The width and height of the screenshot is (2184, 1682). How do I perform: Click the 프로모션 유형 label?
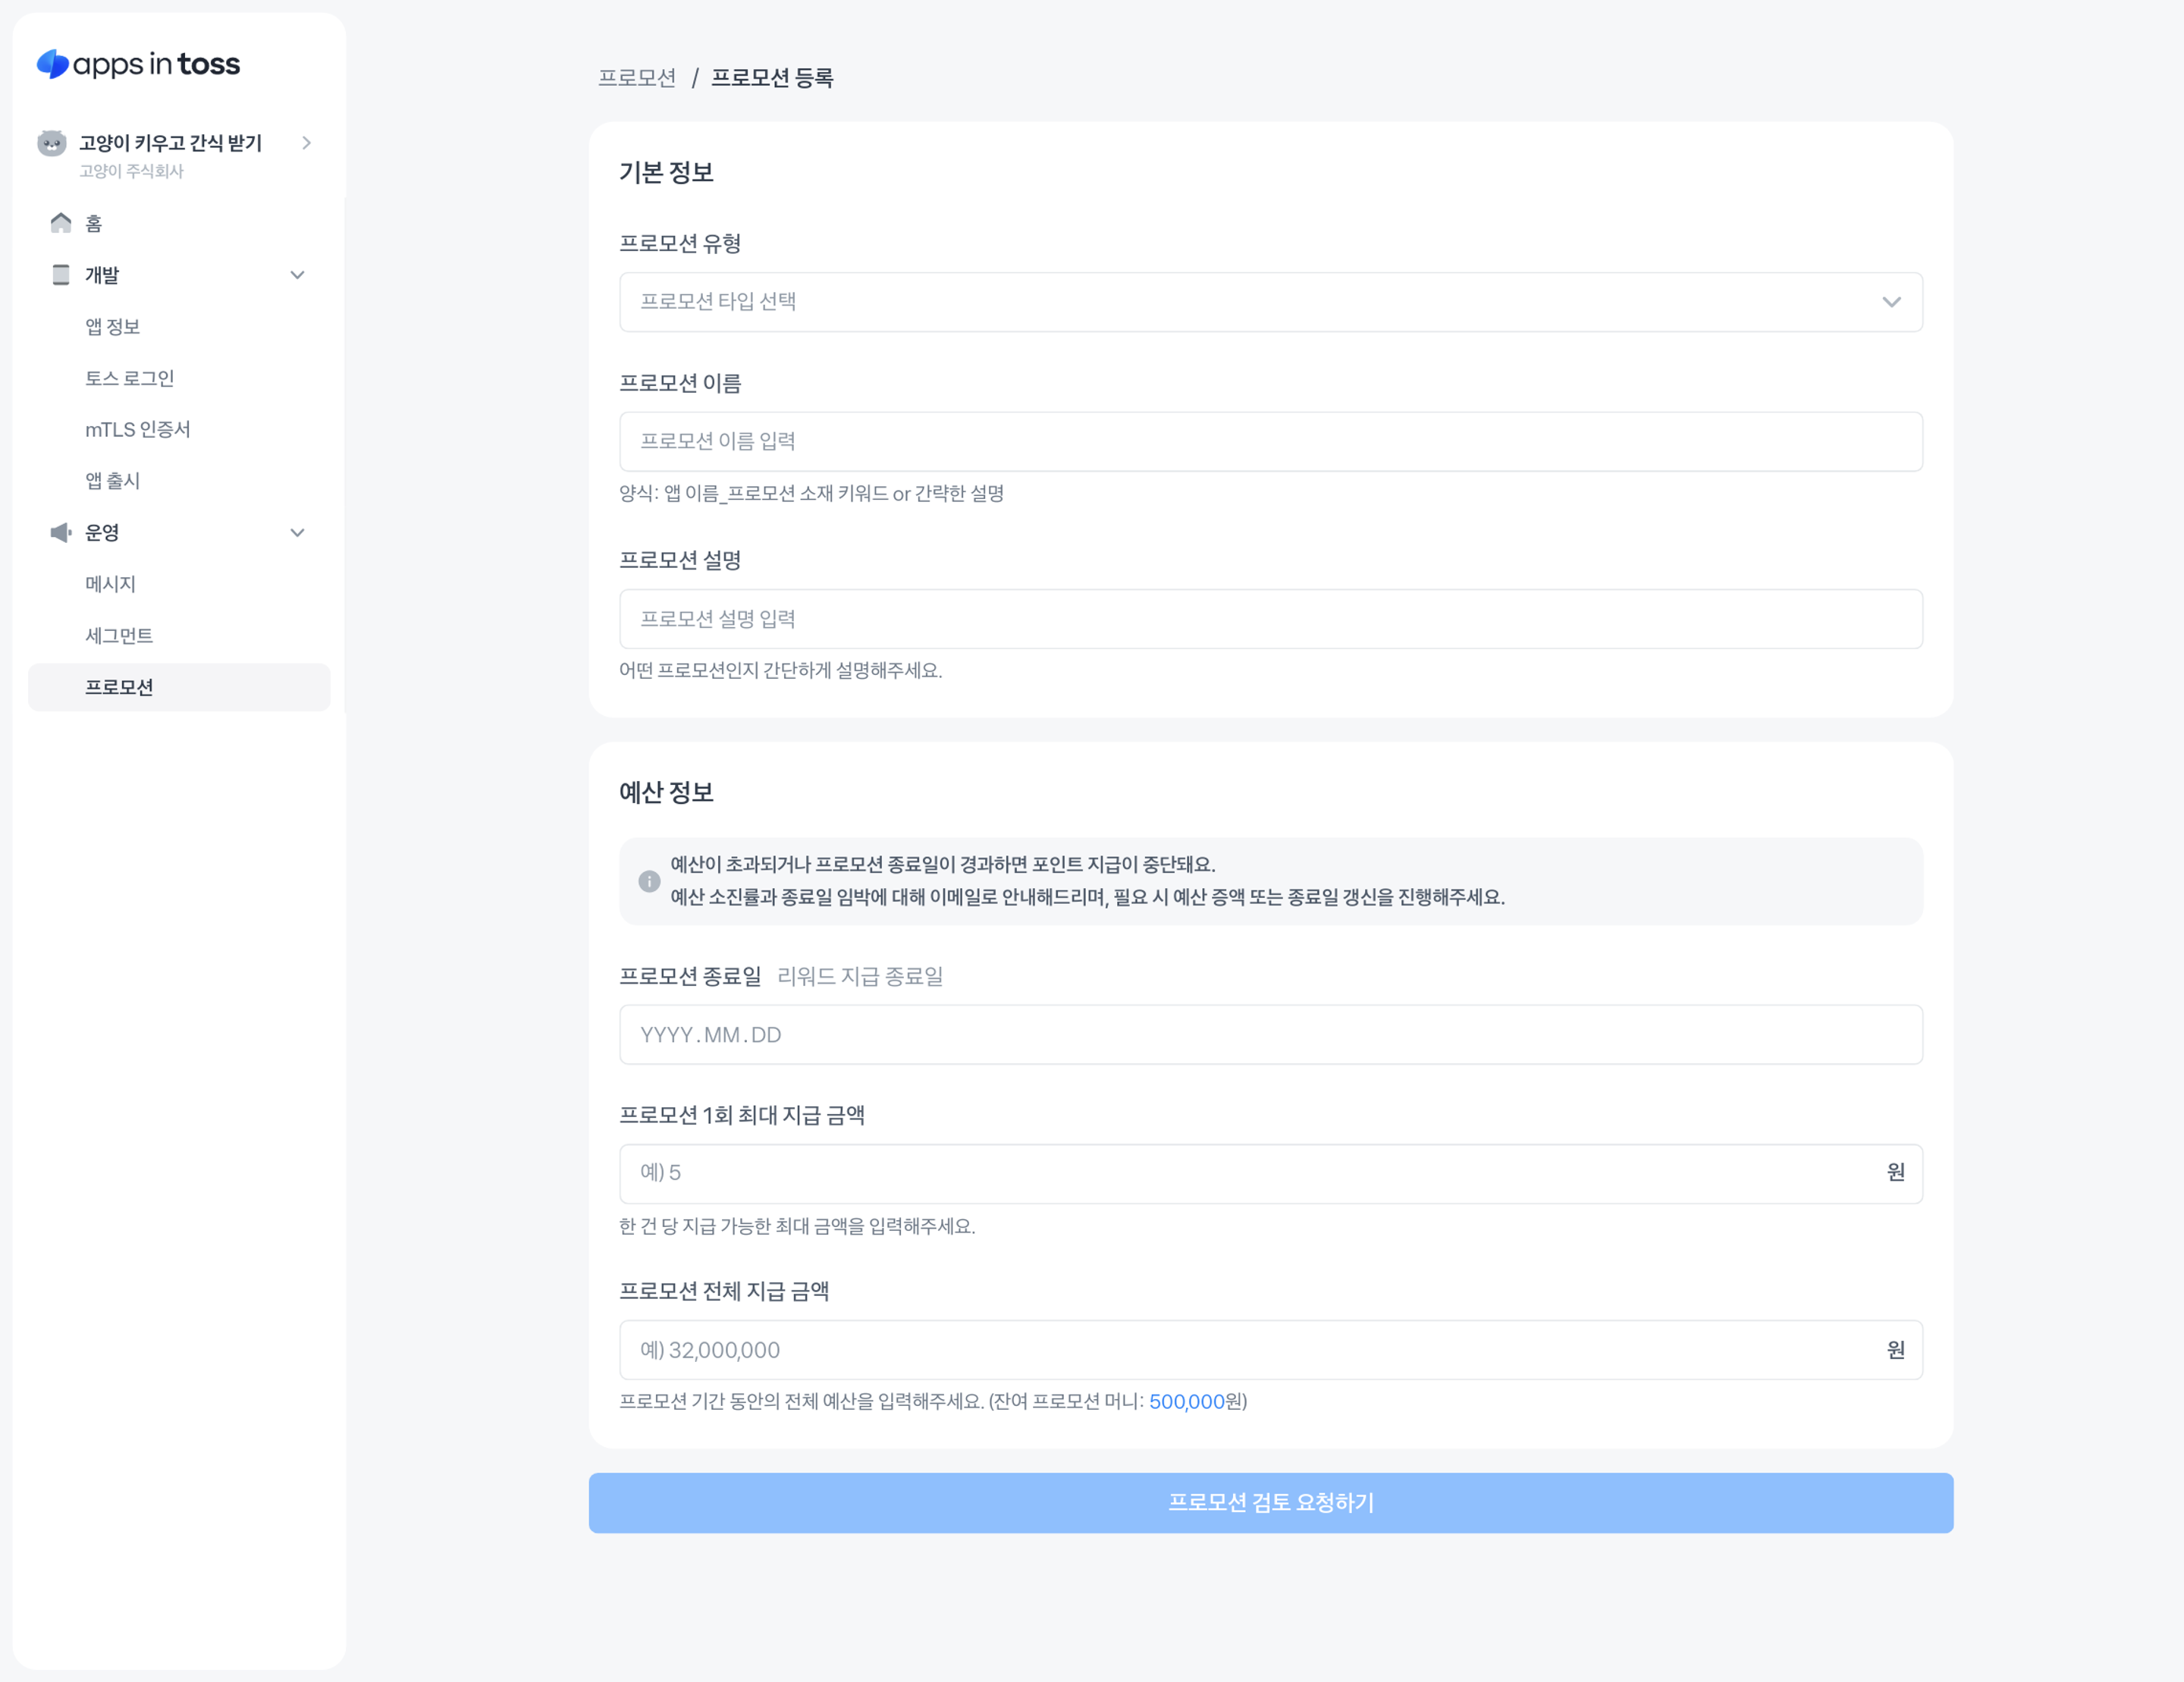680,243
